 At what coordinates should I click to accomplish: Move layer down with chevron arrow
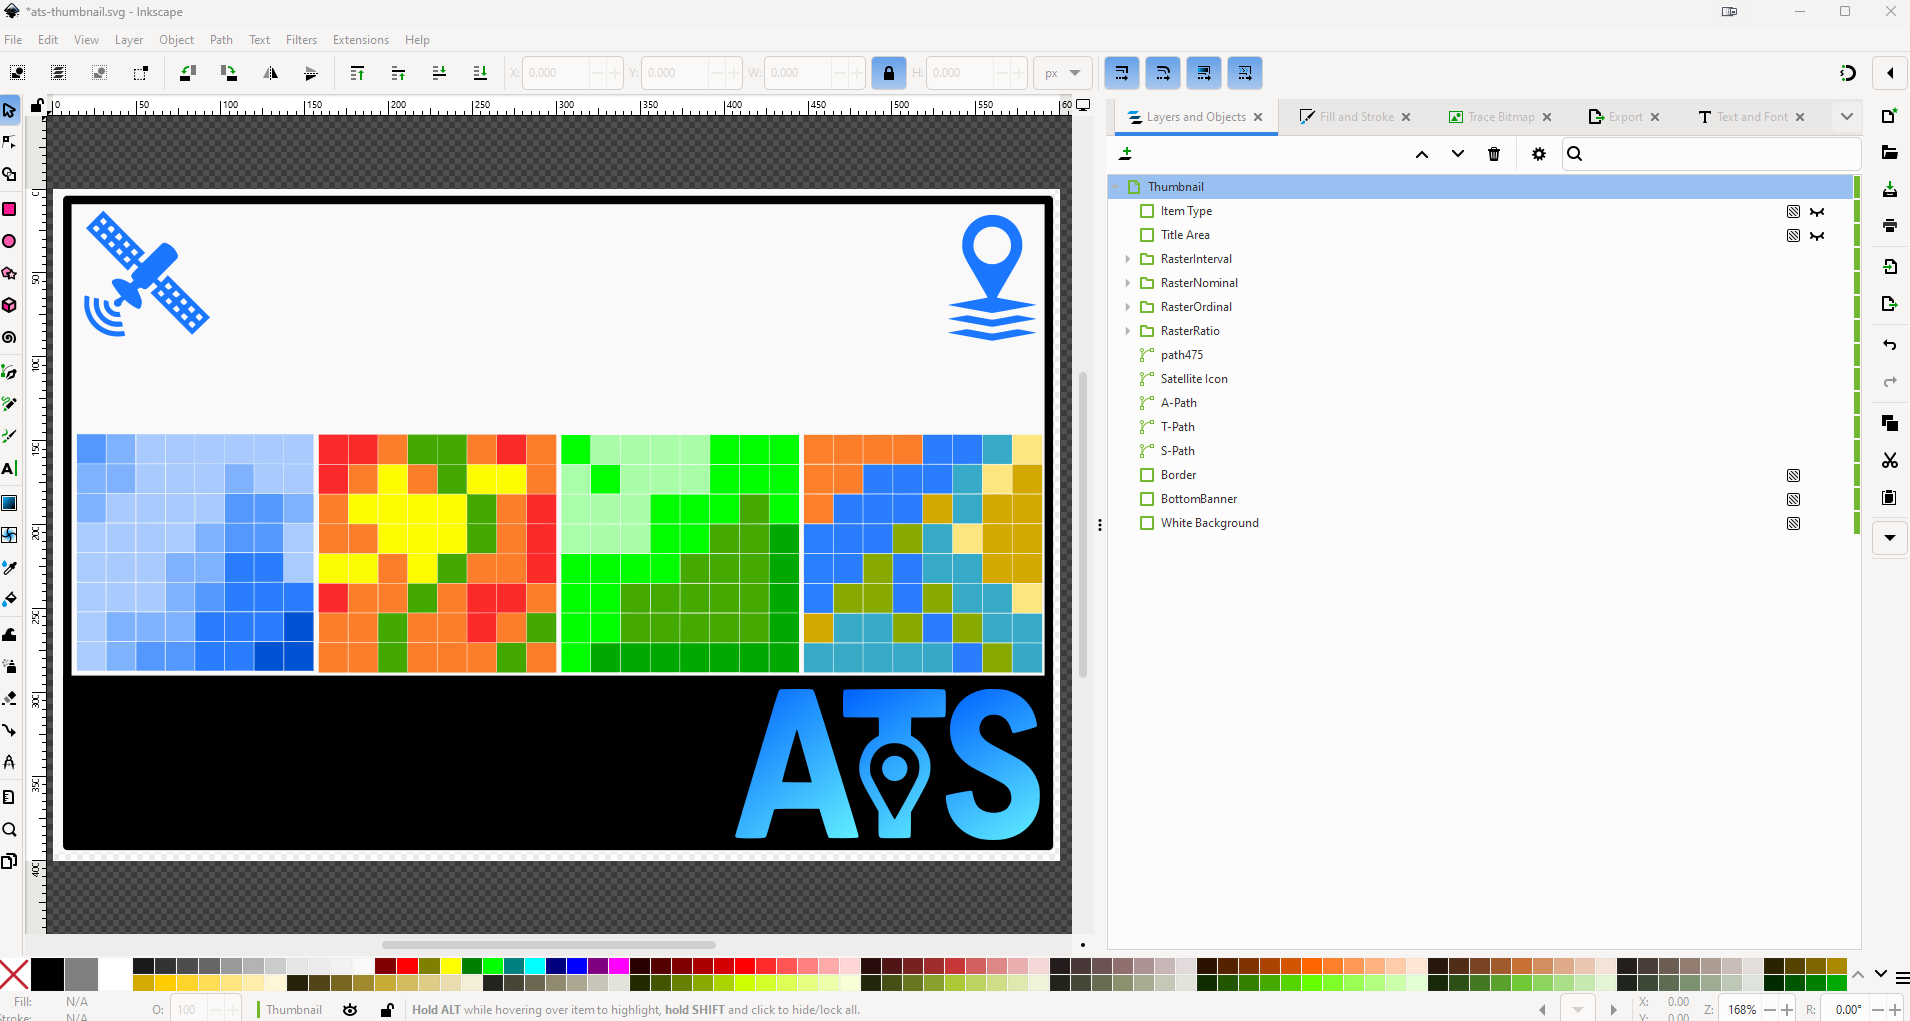pos(1458,154)
